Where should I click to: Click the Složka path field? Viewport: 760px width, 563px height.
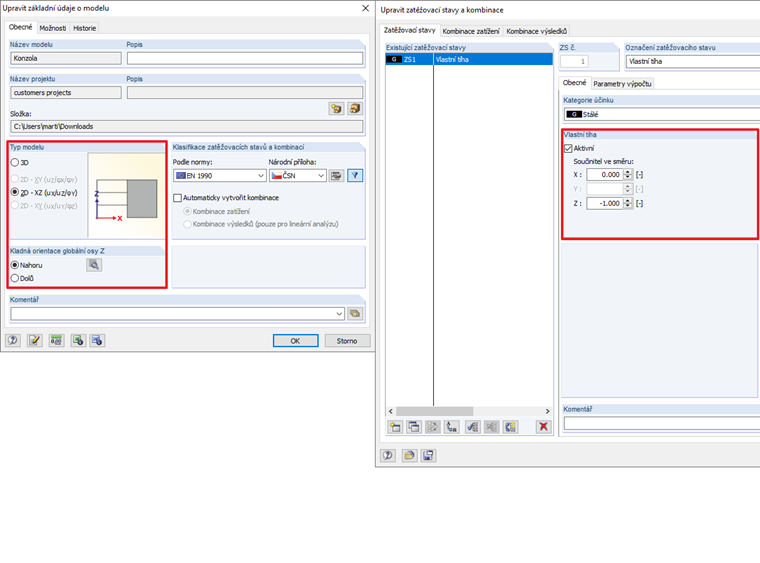coord(187,126)
